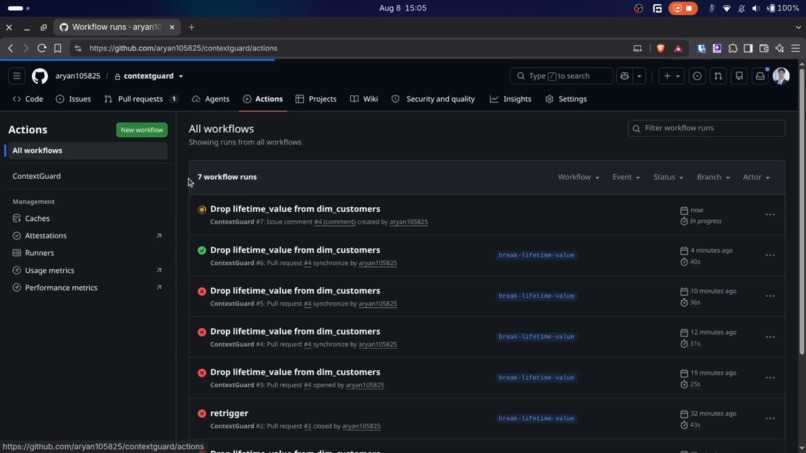Open the Issues circle icon in GitHub header
The height and width of the screenshot is (453, 806).
(697, 76)
